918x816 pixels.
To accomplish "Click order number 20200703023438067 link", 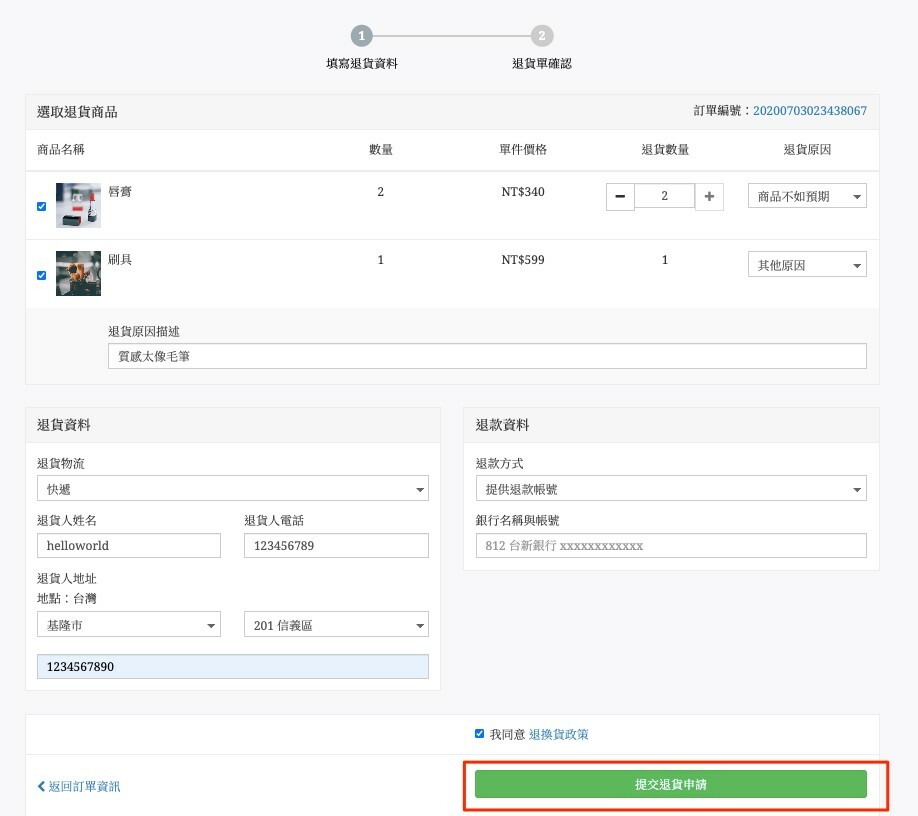I will click(x=809, y=111).
